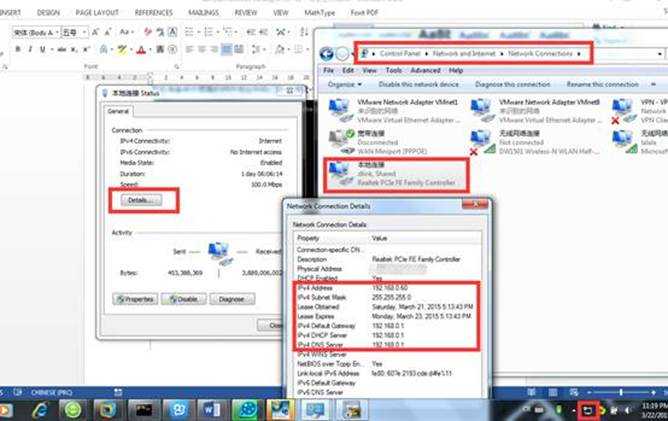This screenshot has height=421, width=668.
Task: Click the Text Effects icon
Action: pyautogui.click(x=104, y=50)
